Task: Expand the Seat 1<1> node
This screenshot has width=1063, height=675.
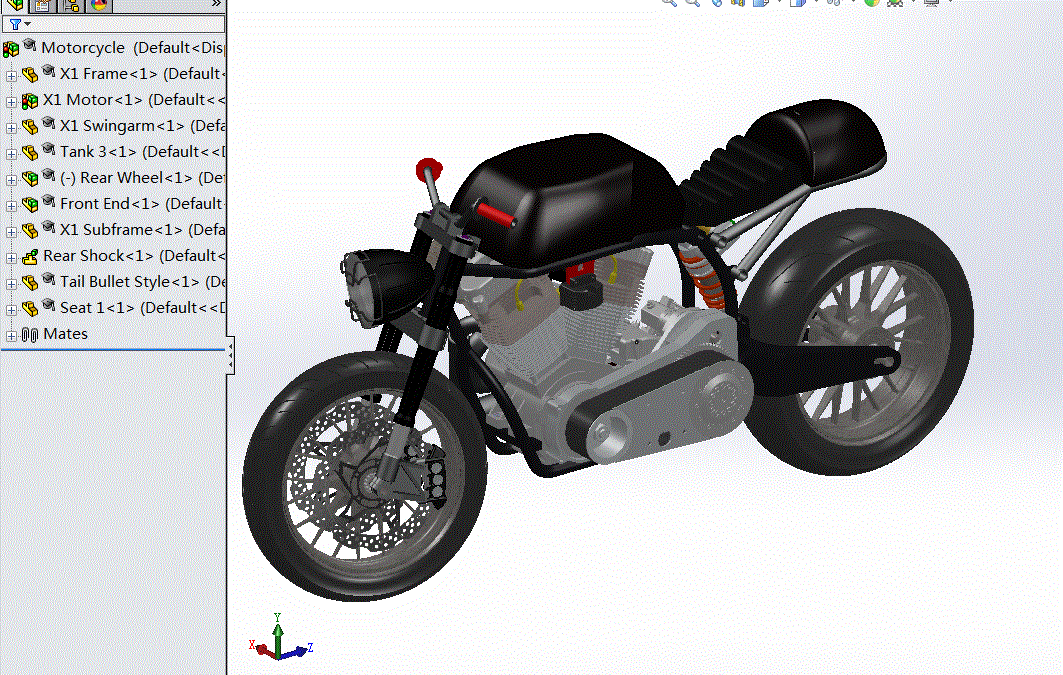Action: 11,310
